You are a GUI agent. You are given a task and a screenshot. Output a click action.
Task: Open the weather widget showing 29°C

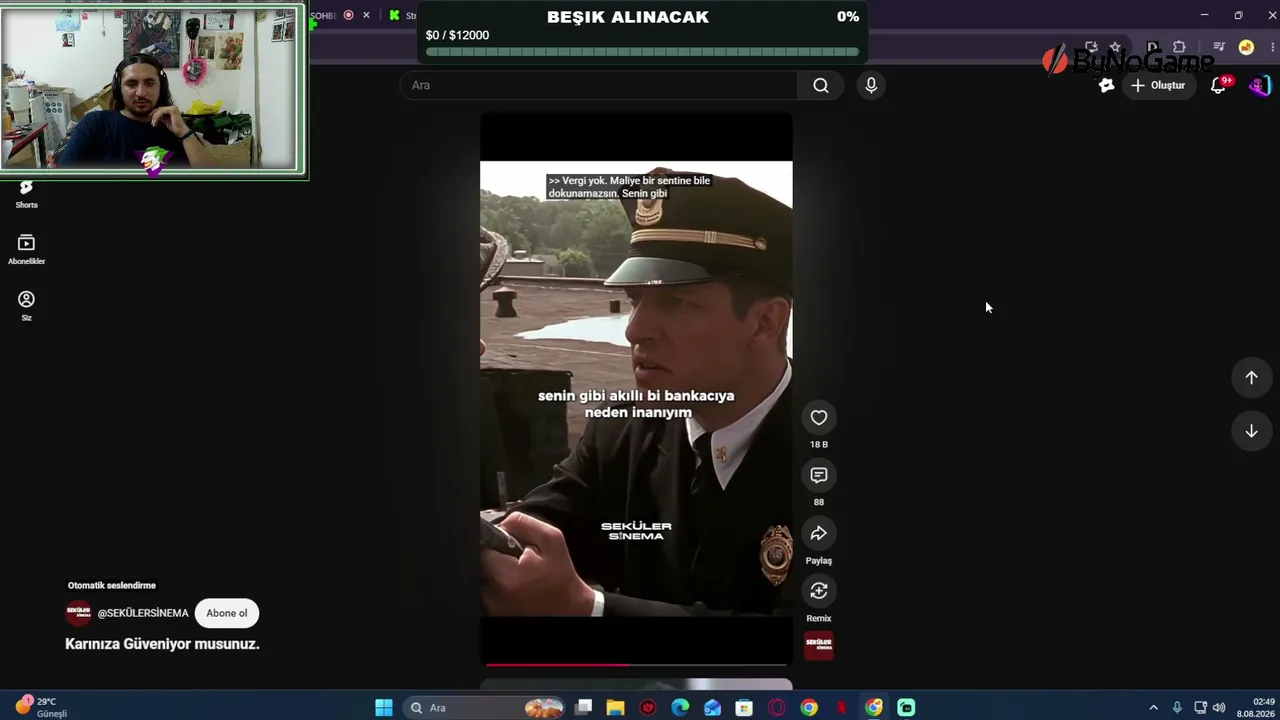pos(41,708)
